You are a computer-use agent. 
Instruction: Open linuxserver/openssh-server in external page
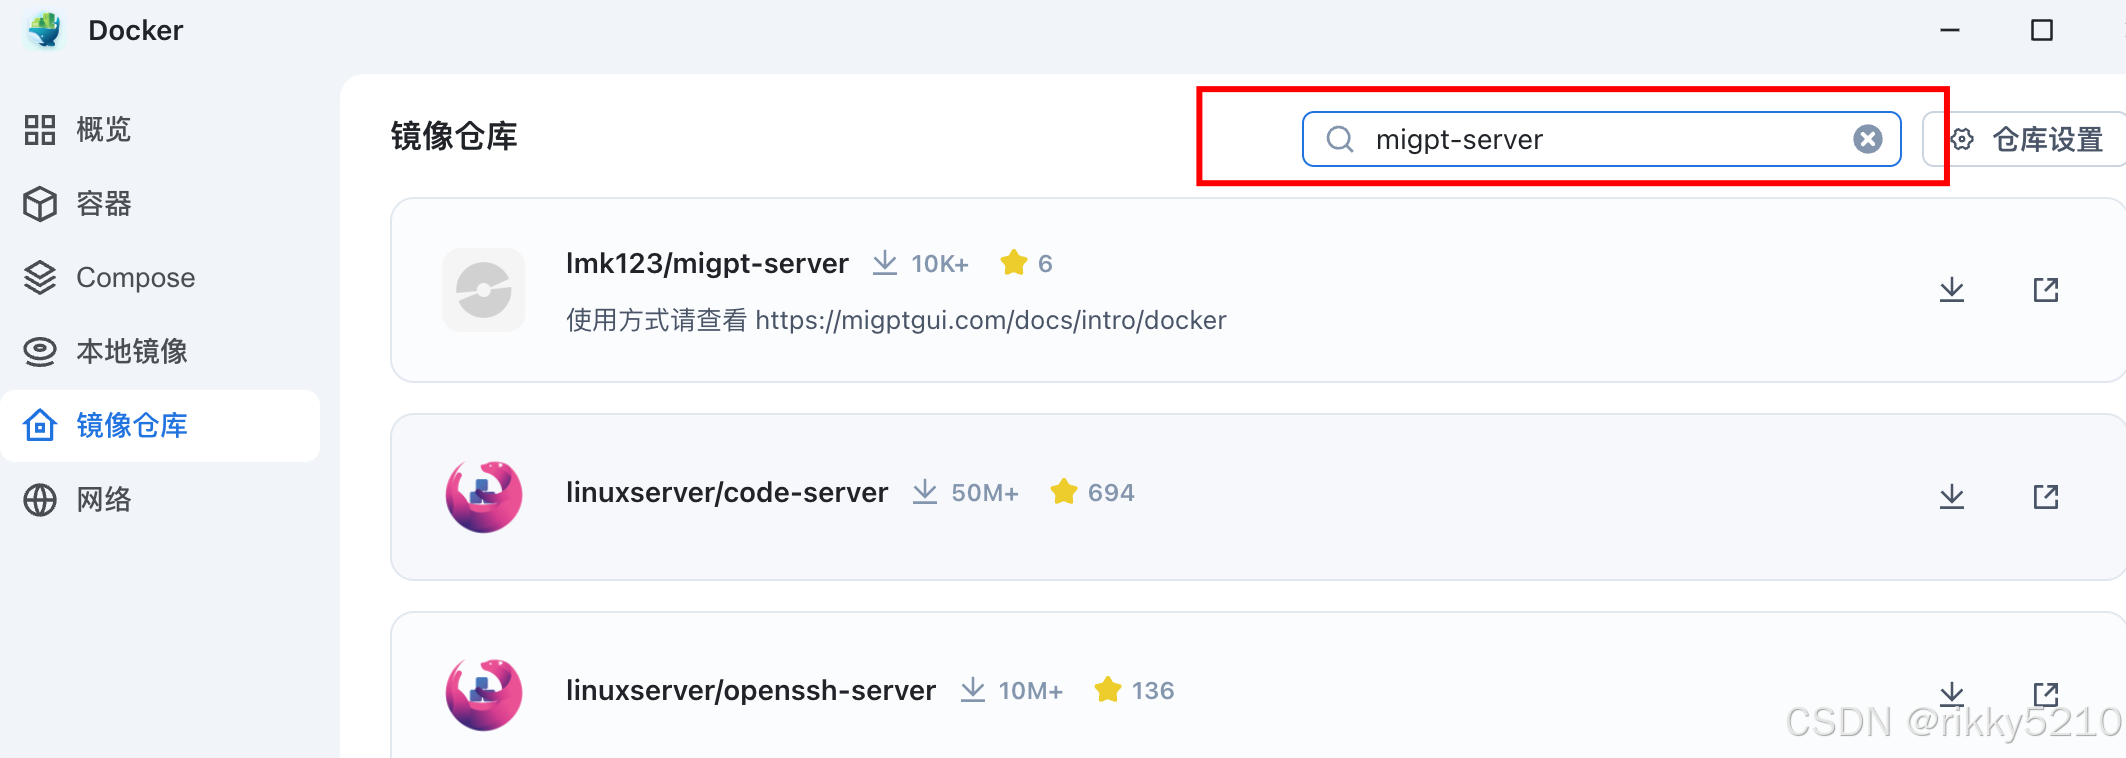[2046, 694]
